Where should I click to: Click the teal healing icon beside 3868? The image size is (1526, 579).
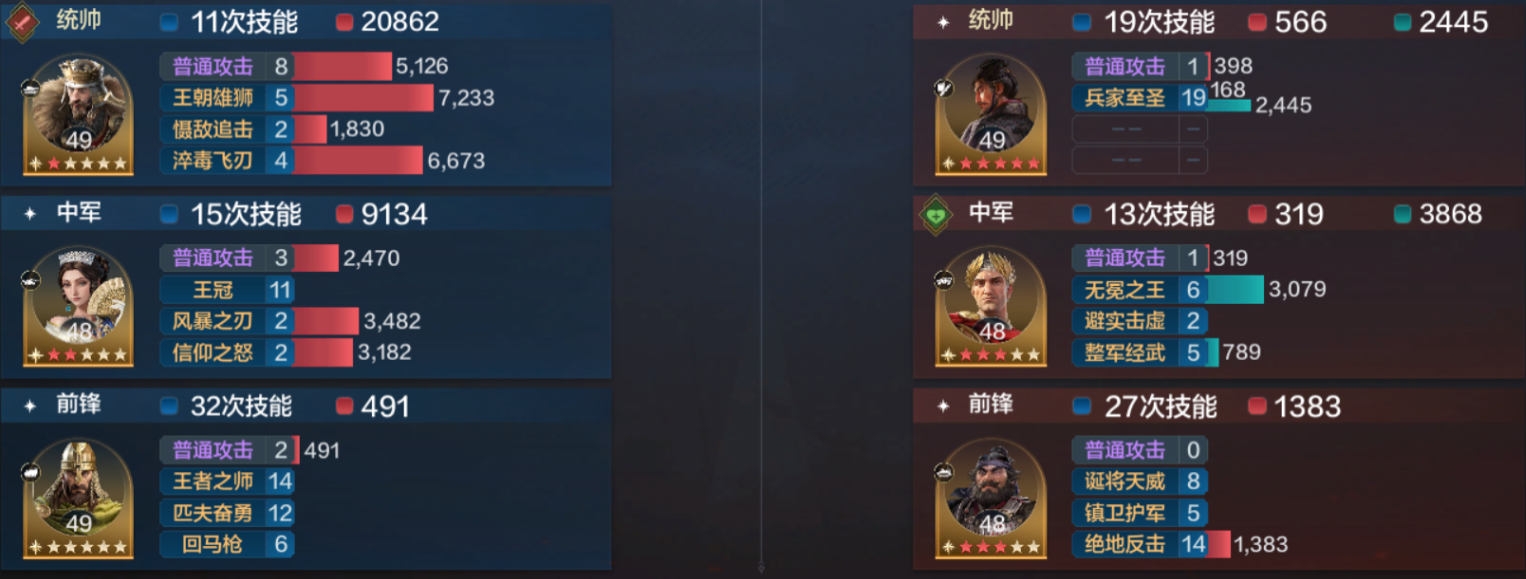[1402, 214]
